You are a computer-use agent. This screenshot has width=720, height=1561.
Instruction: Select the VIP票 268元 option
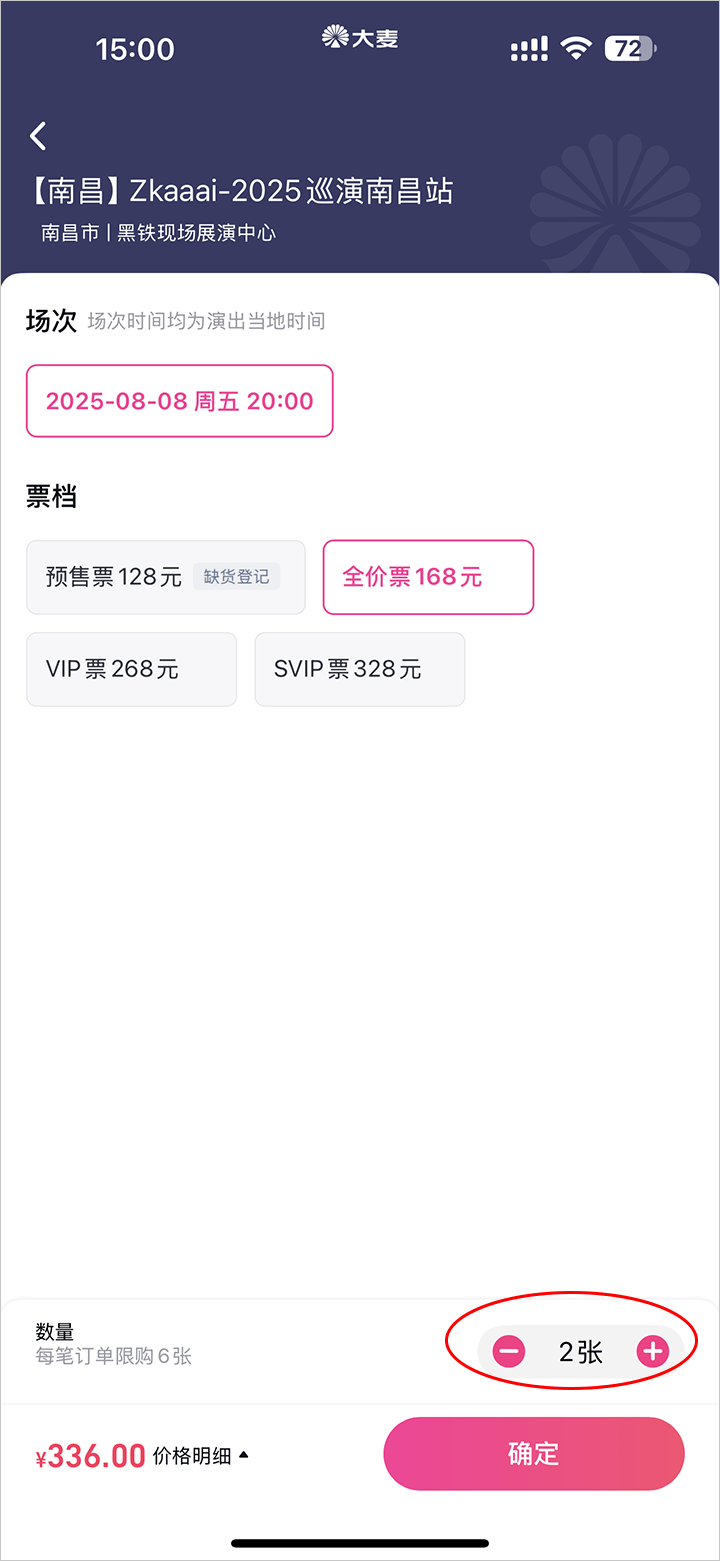point(131,669)
